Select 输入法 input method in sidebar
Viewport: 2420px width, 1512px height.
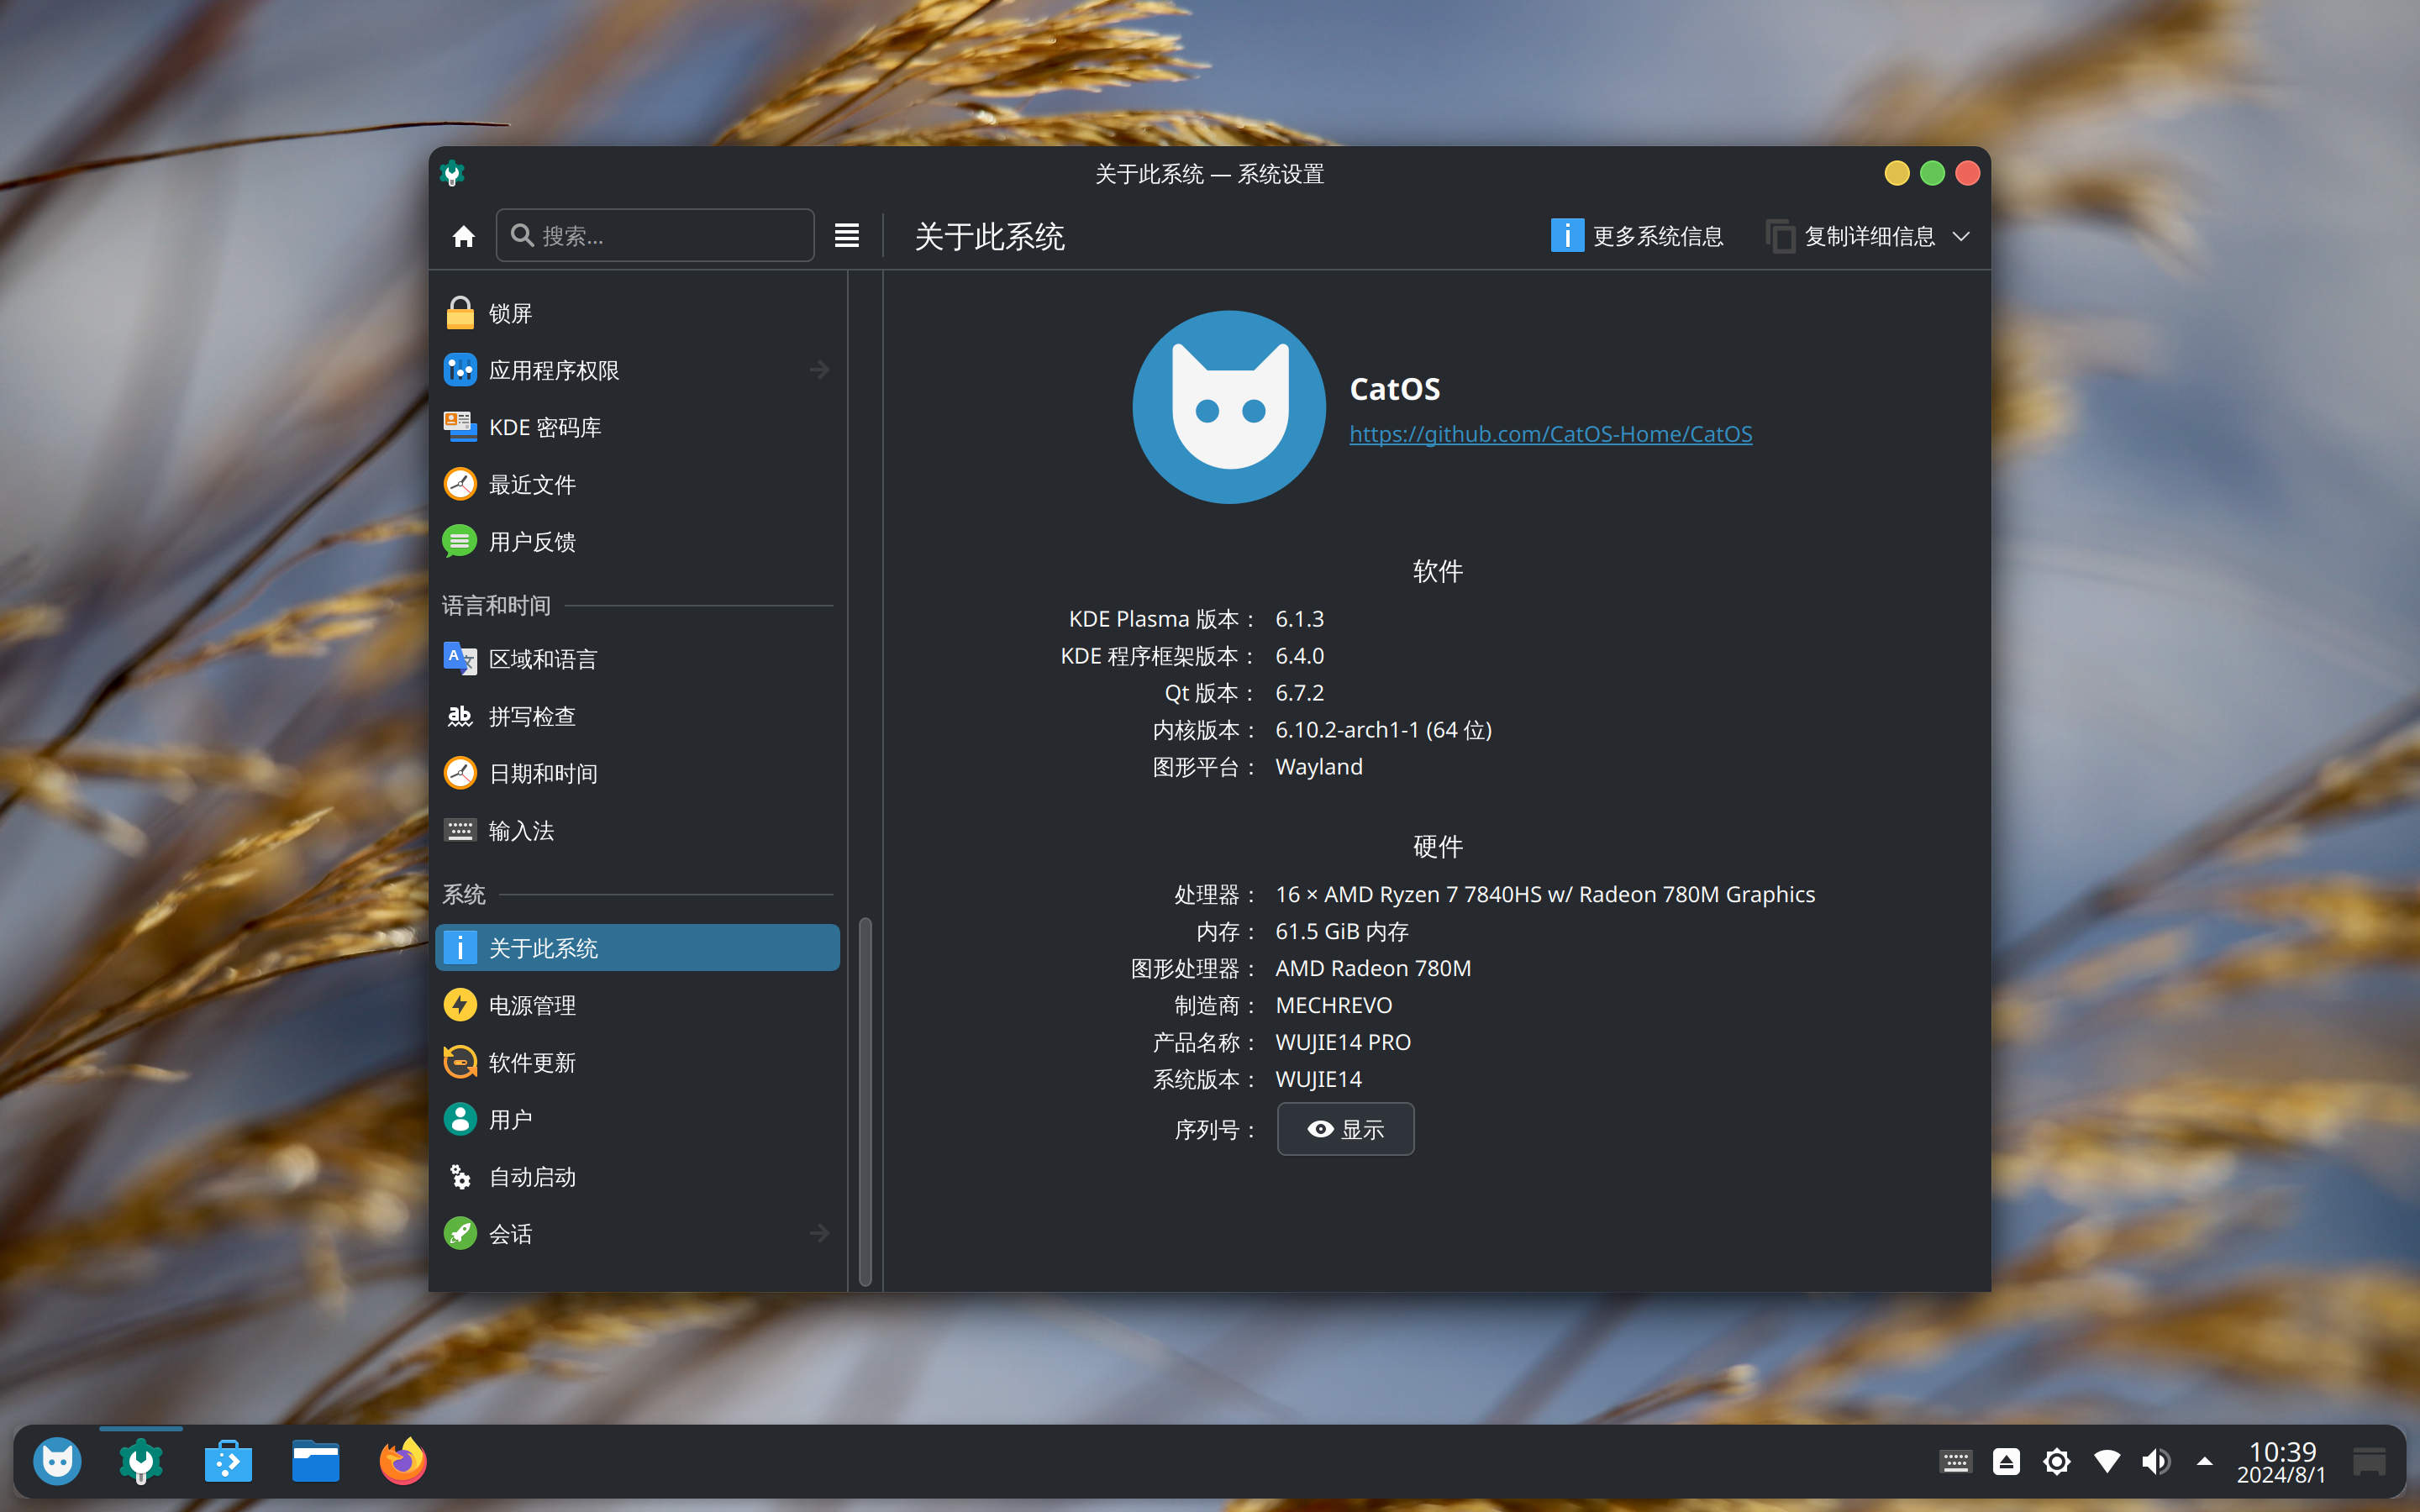638,830
